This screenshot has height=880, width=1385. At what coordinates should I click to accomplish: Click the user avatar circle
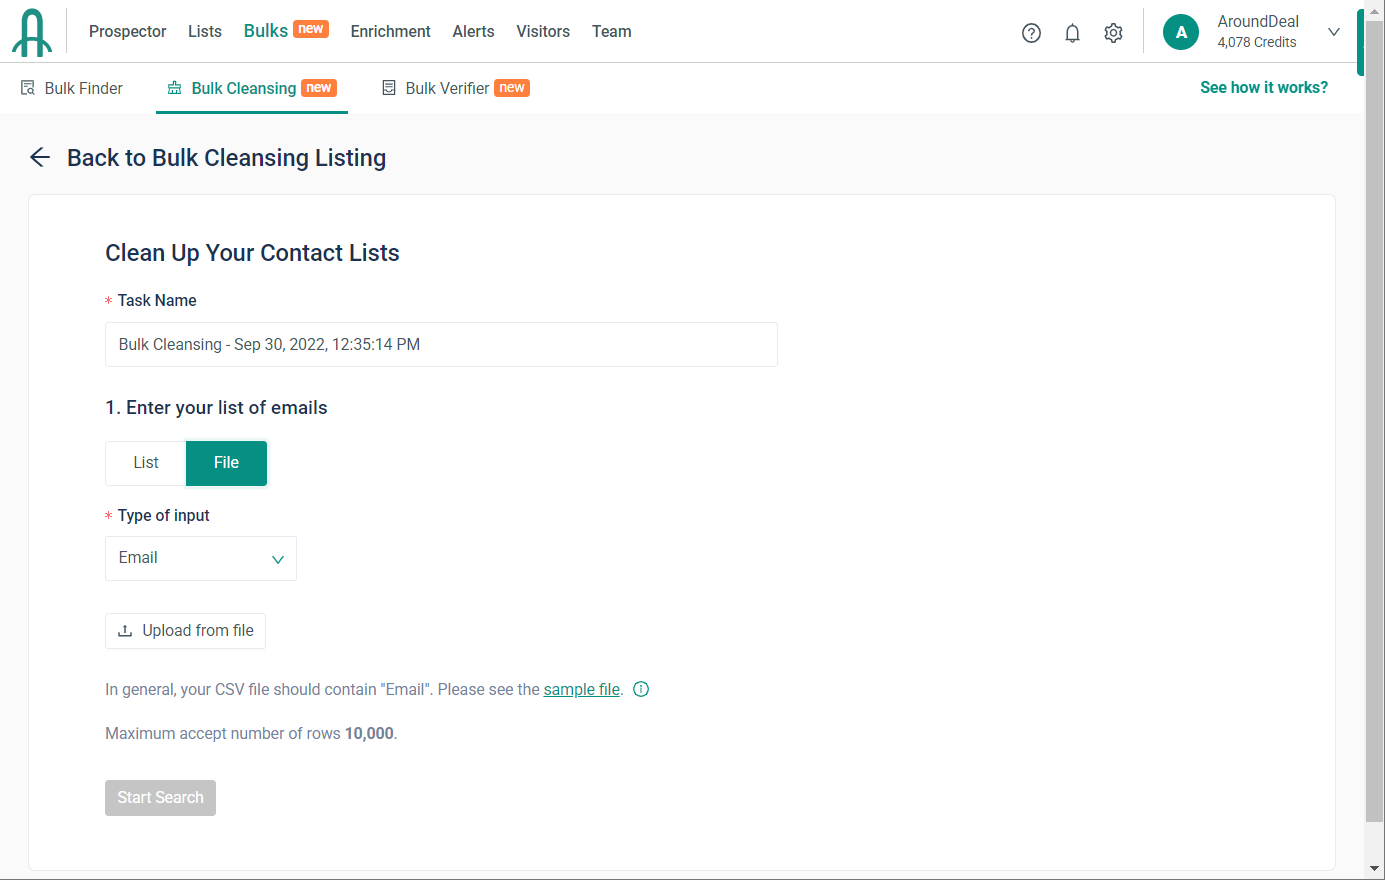(1180, 32)
